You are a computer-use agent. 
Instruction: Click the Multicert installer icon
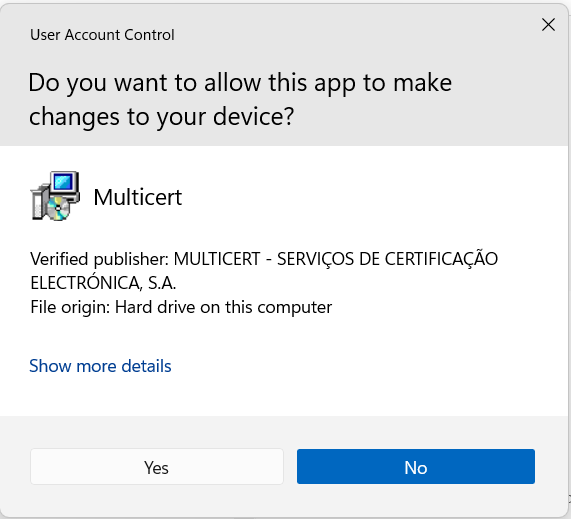click(x=55, y=196)
